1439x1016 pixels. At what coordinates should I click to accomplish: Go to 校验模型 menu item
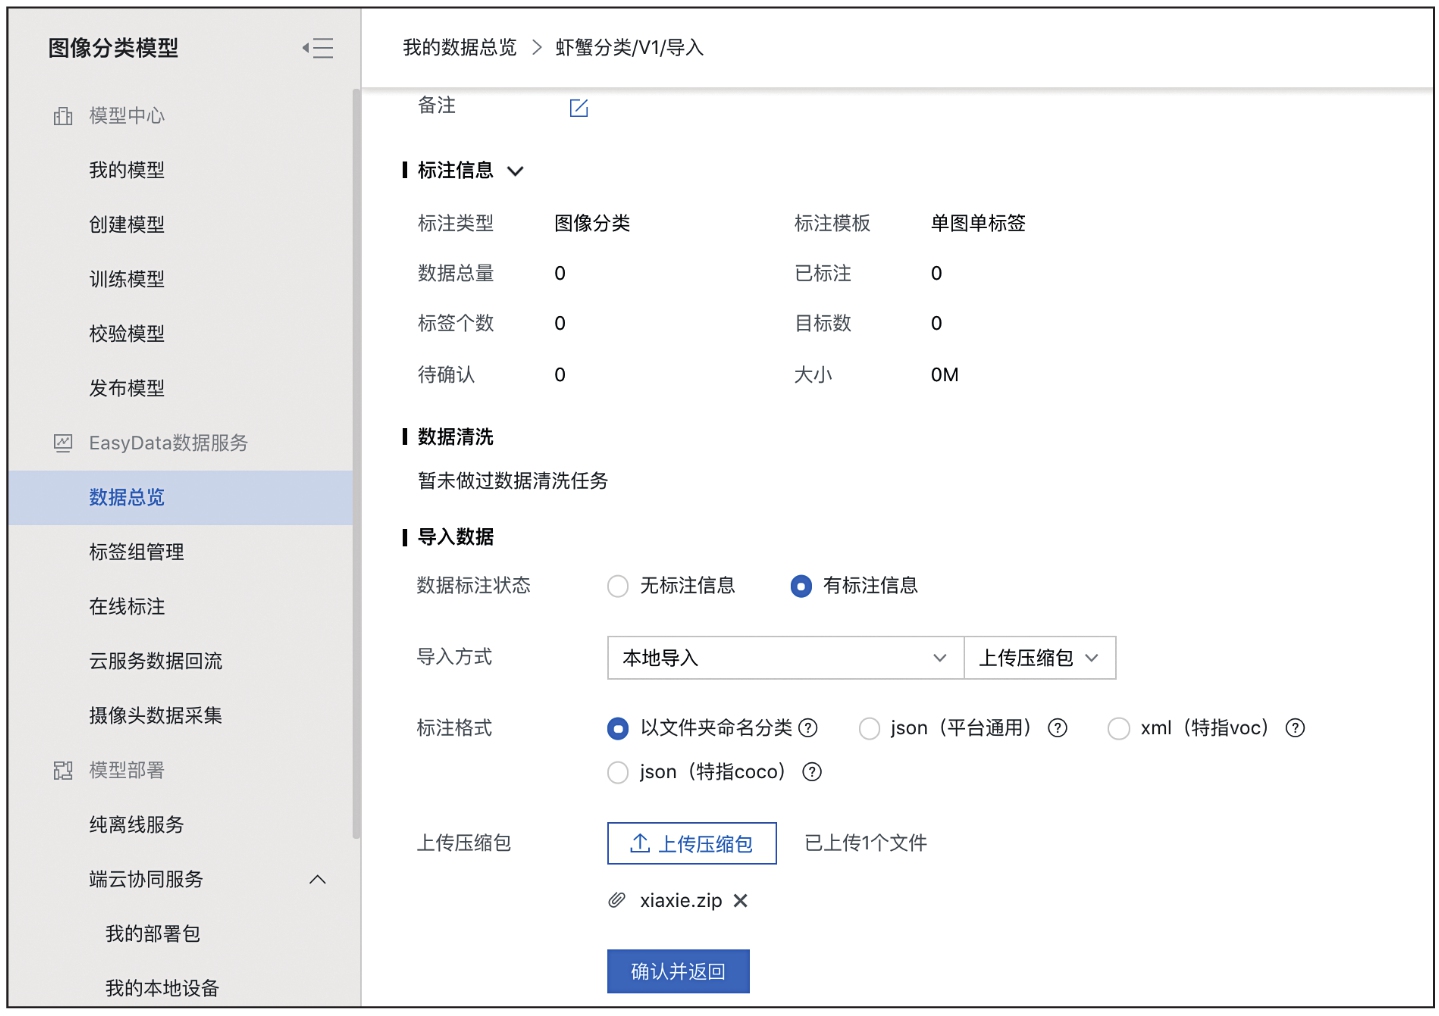click(127, 334)
